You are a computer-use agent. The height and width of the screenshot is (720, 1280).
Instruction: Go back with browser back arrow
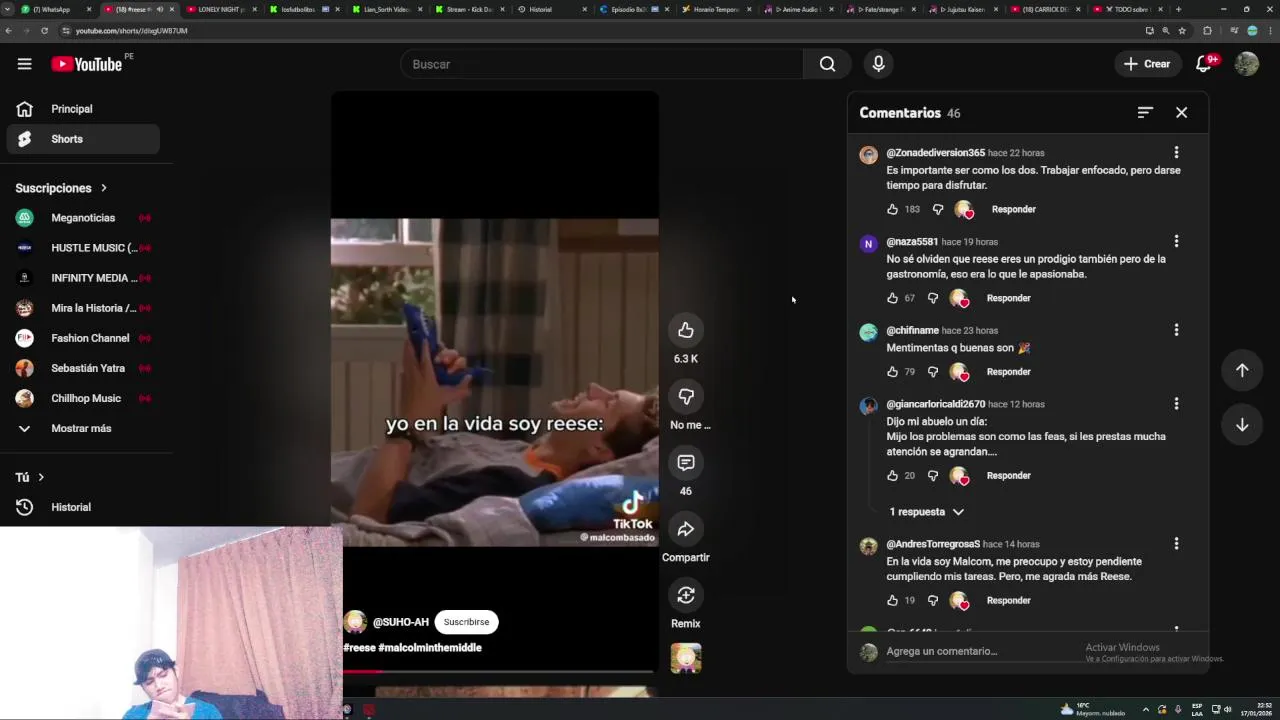pos(8,31)
